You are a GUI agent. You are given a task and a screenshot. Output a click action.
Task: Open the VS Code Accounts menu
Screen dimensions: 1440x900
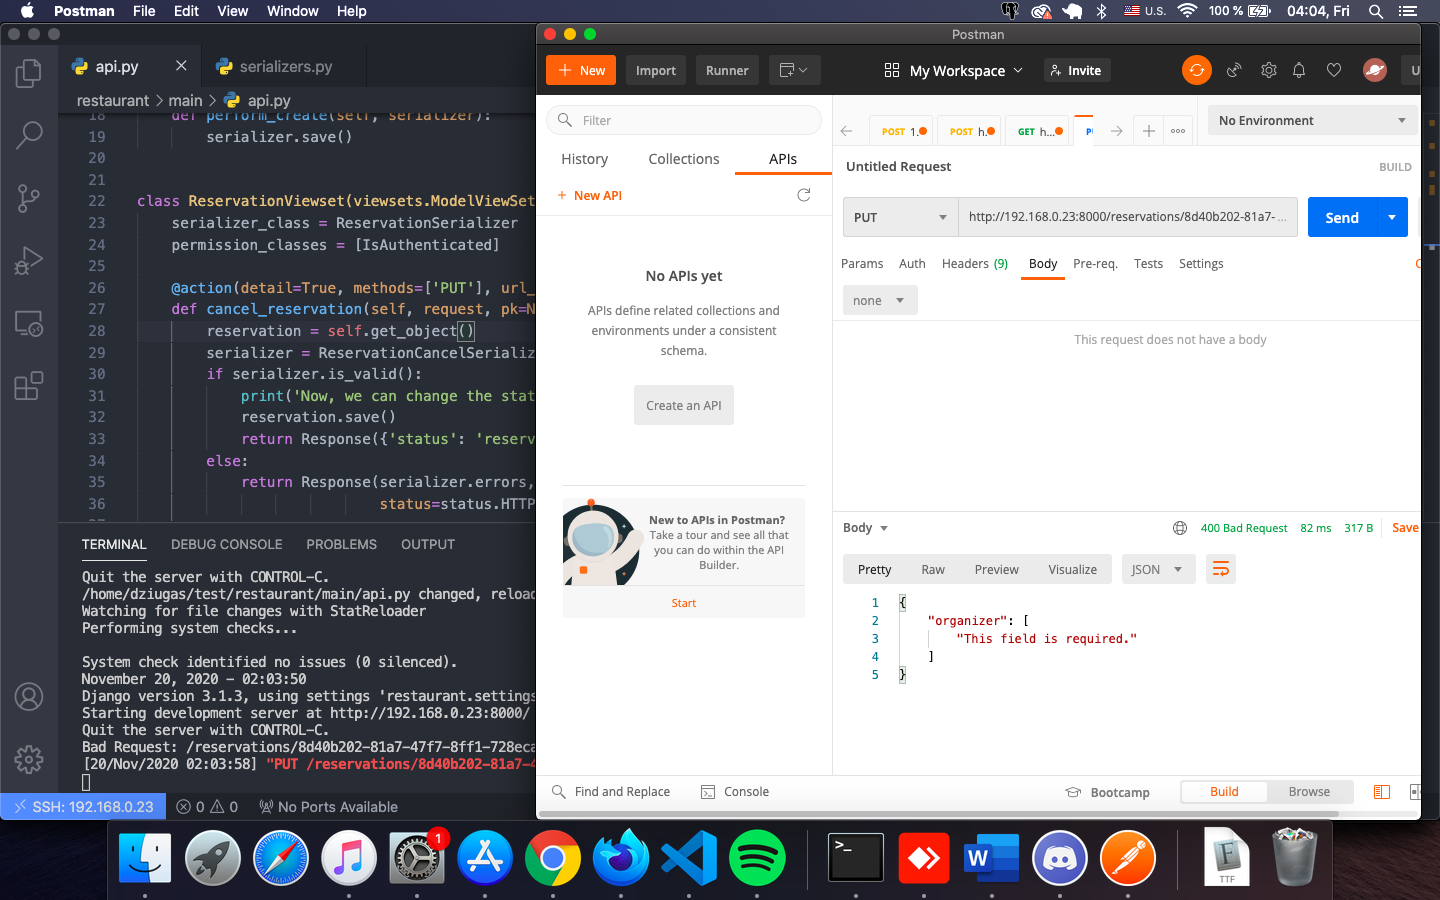tap(29, 697)
